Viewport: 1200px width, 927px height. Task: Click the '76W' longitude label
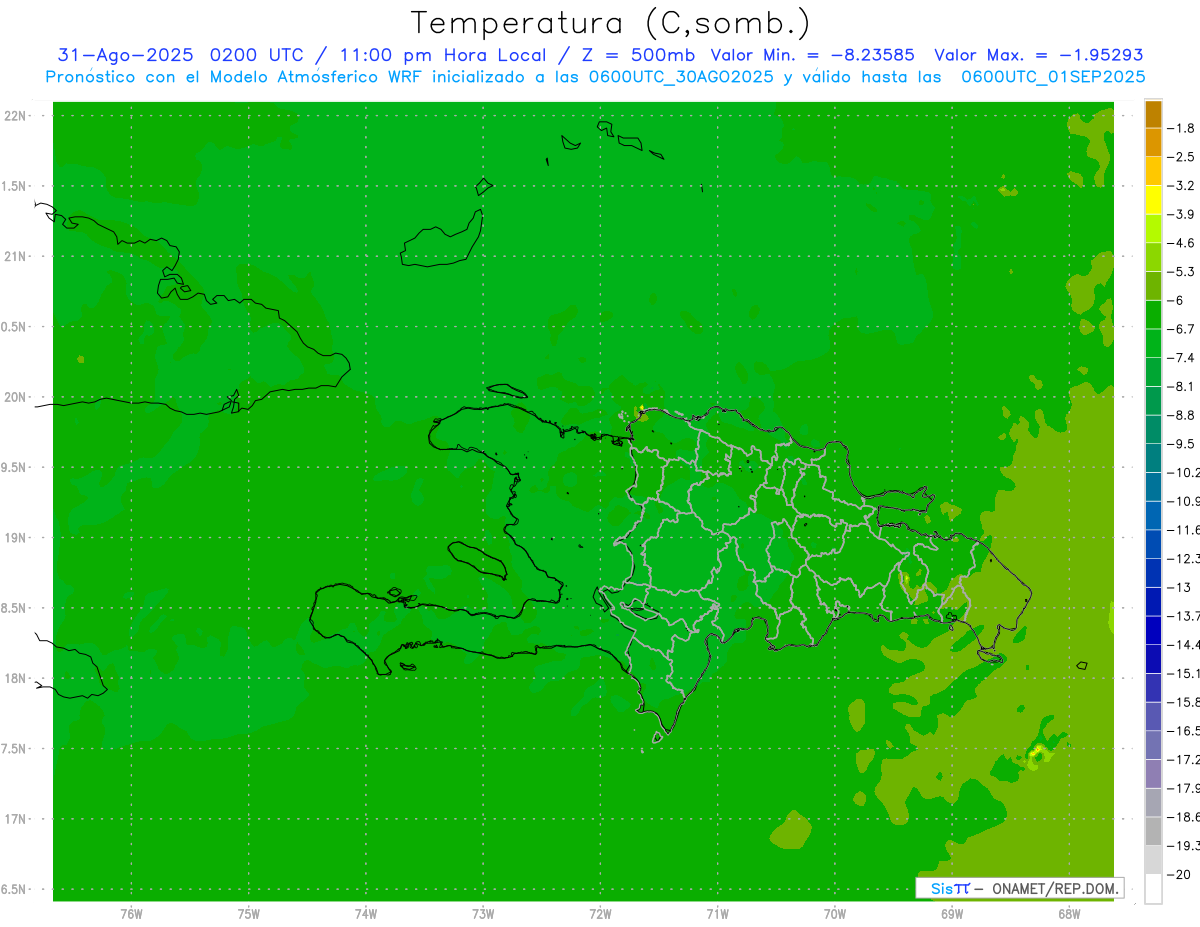[x=131, y=913]
